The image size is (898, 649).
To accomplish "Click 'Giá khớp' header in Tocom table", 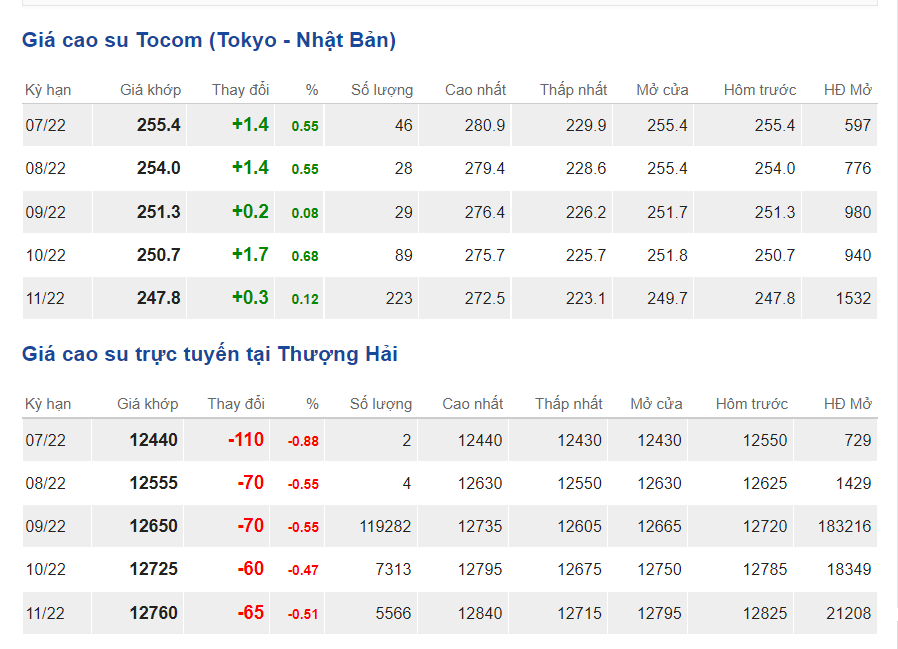I will 150,90.
